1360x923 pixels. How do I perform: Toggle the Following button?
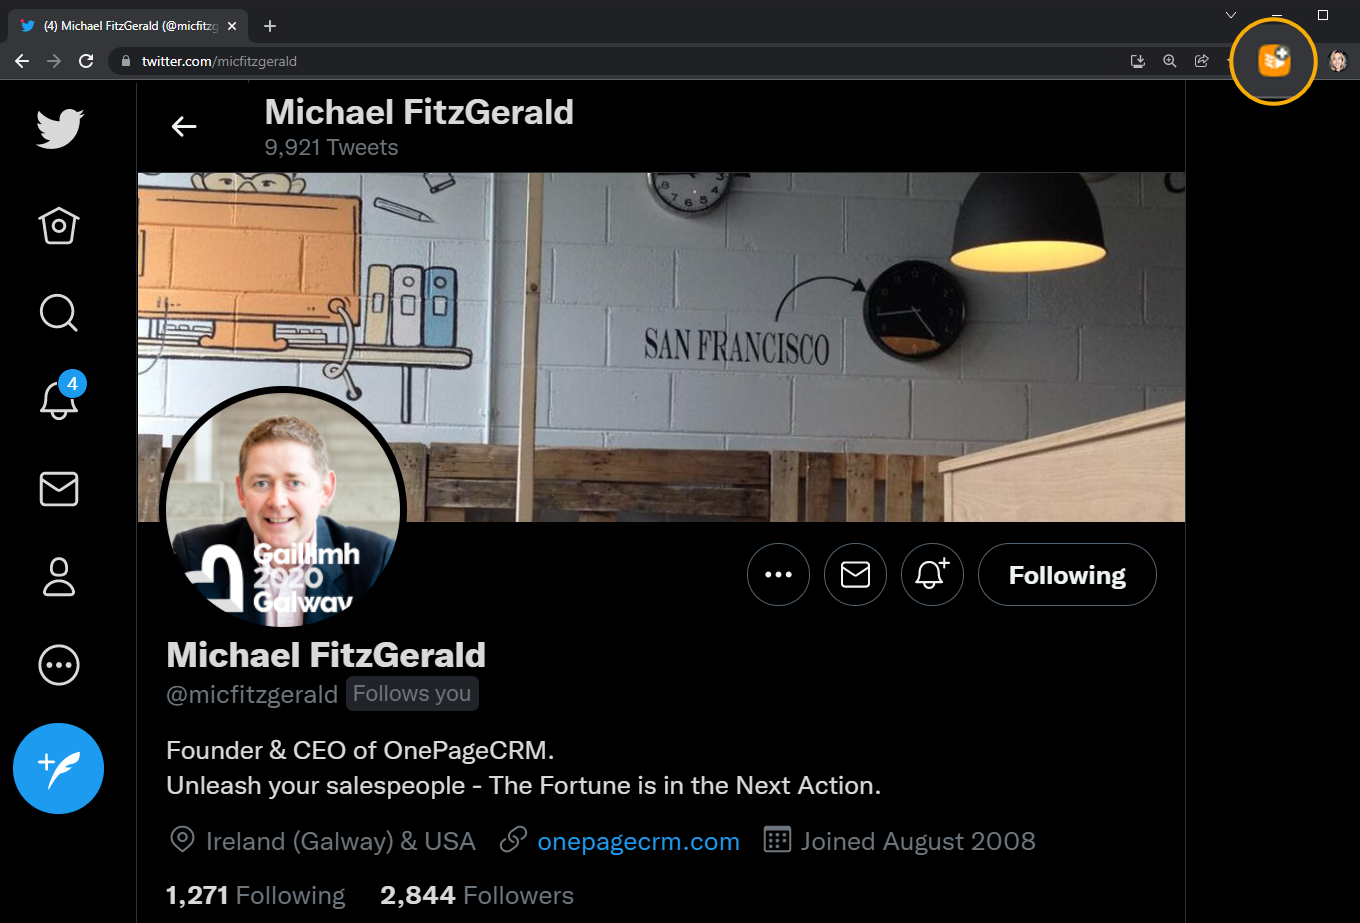click(x=1067, y=574)
